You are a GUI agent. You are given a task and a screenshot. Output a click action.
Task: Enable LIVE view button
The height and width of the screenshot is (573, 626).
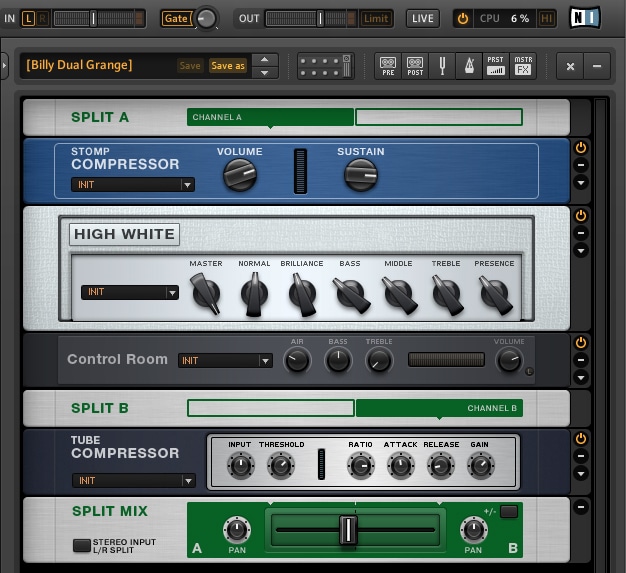pyautogui.click(x=423, y=18)
